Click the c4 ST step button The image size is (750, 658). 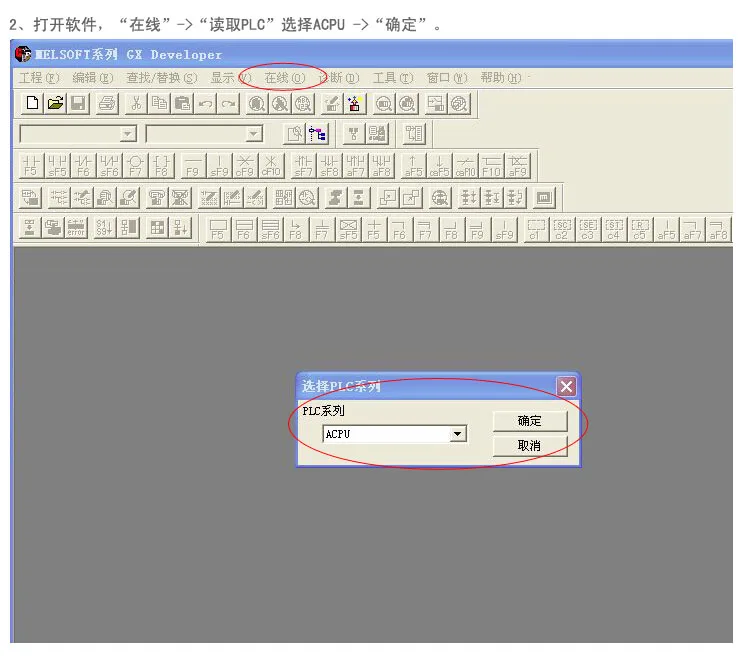(614, 230)
